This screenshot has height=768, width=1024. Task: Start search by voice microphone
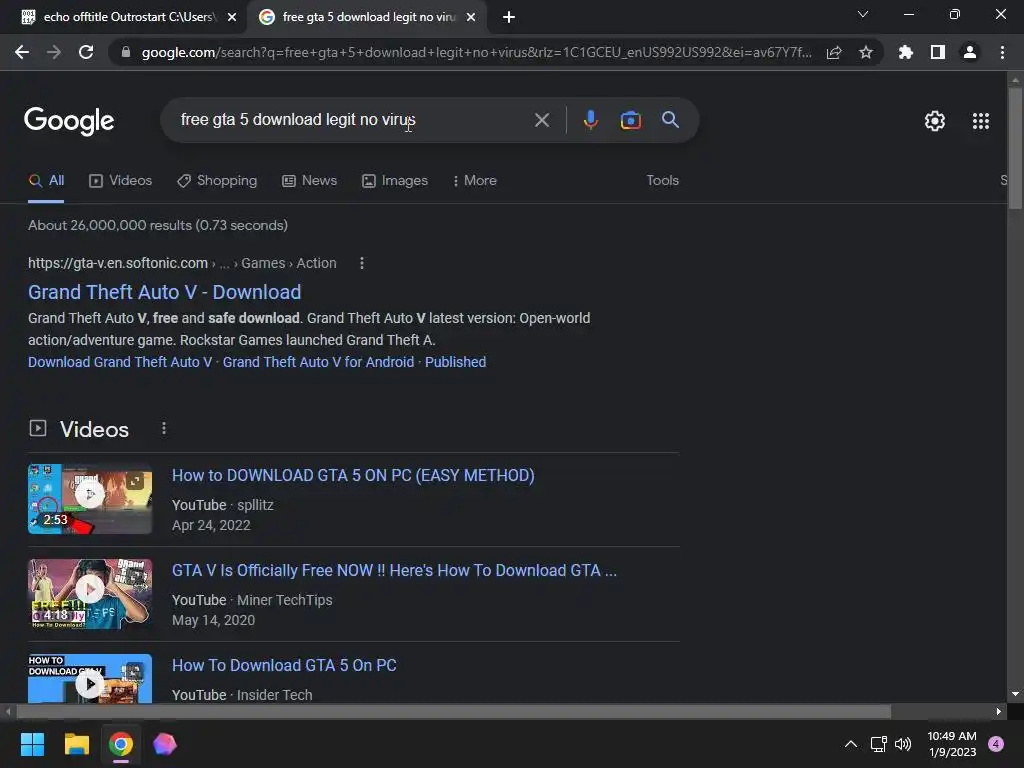pyautogui.click(x=590, y=120)
